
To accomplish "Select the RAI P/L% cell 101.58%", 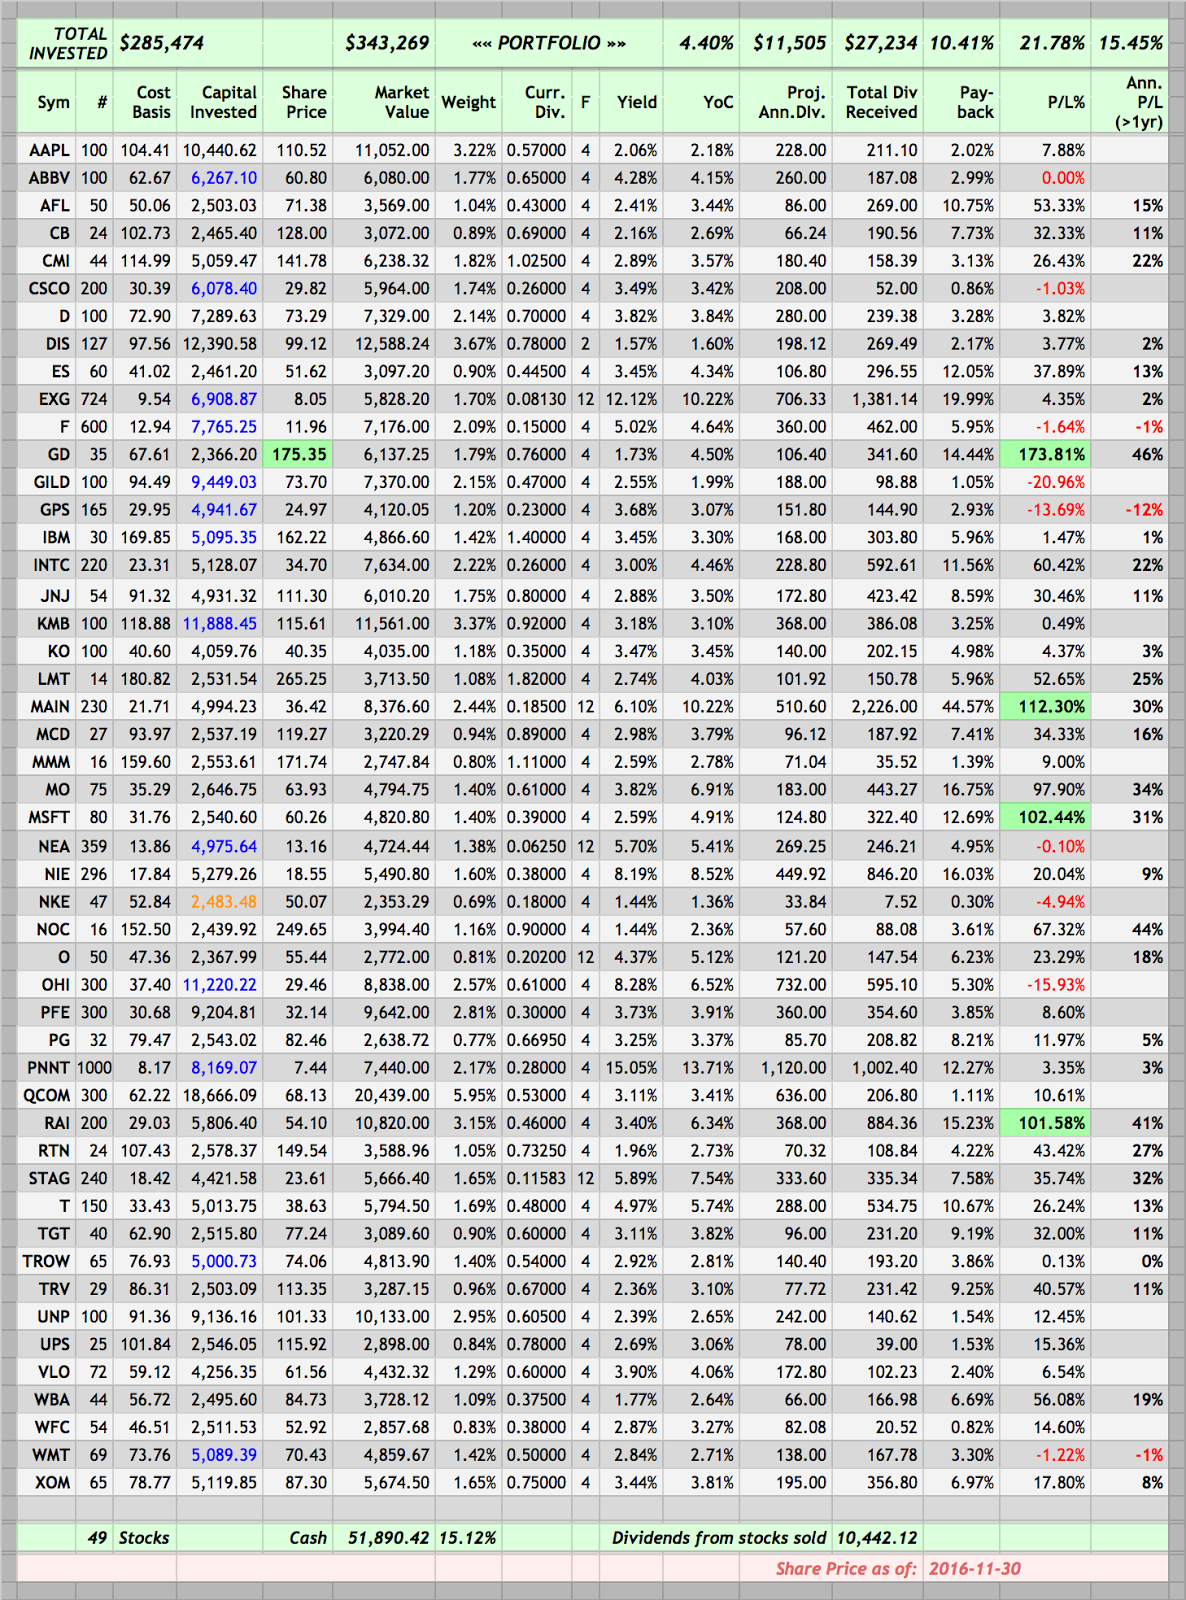I will point(1044,1123).
